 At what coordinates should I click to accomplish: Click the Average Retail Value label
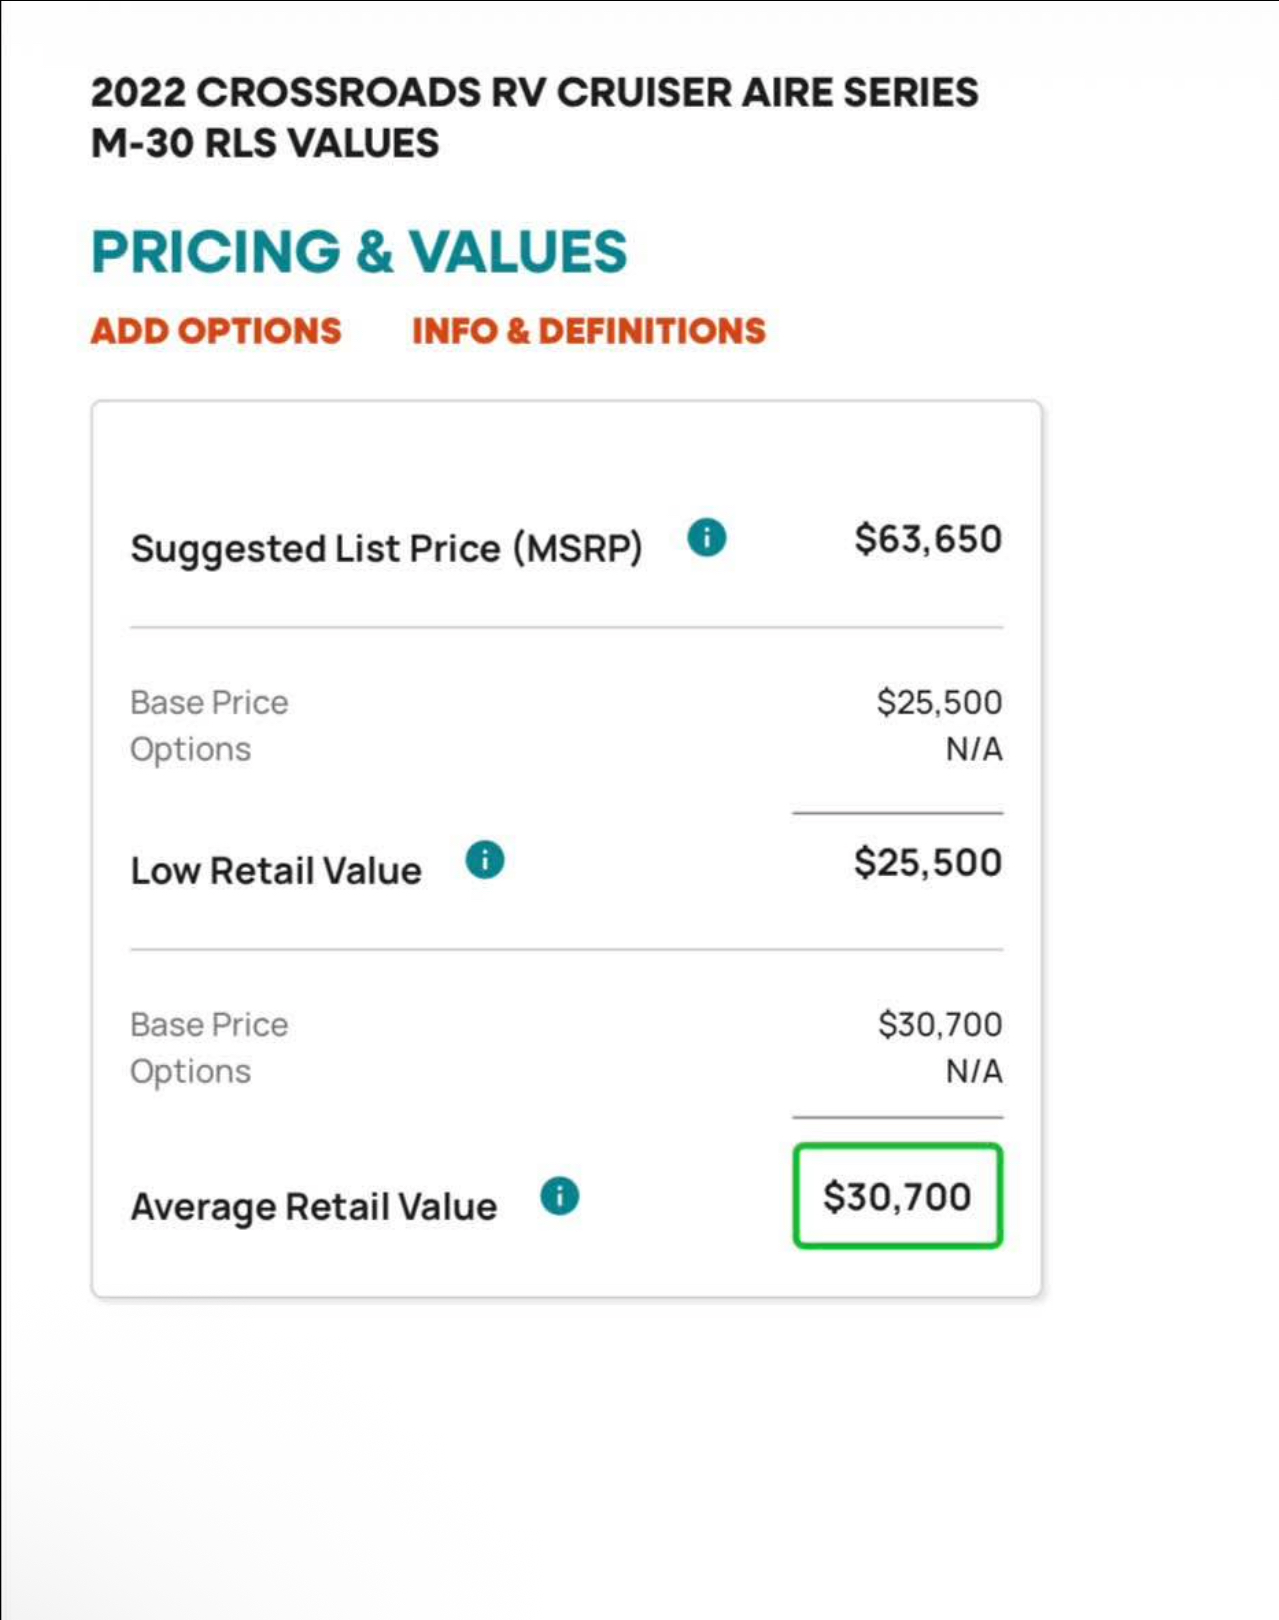[314, 1207]
